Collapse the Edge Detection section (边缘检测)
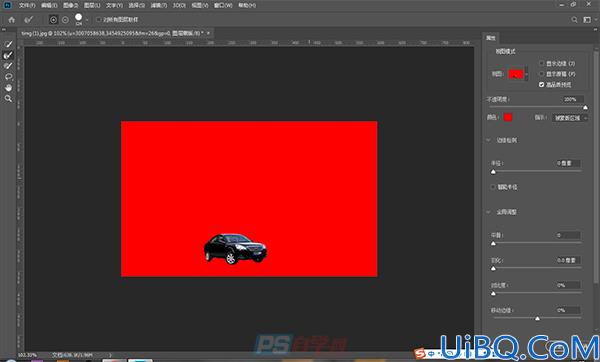Screen dimensions: 600x362 point(489,140)
